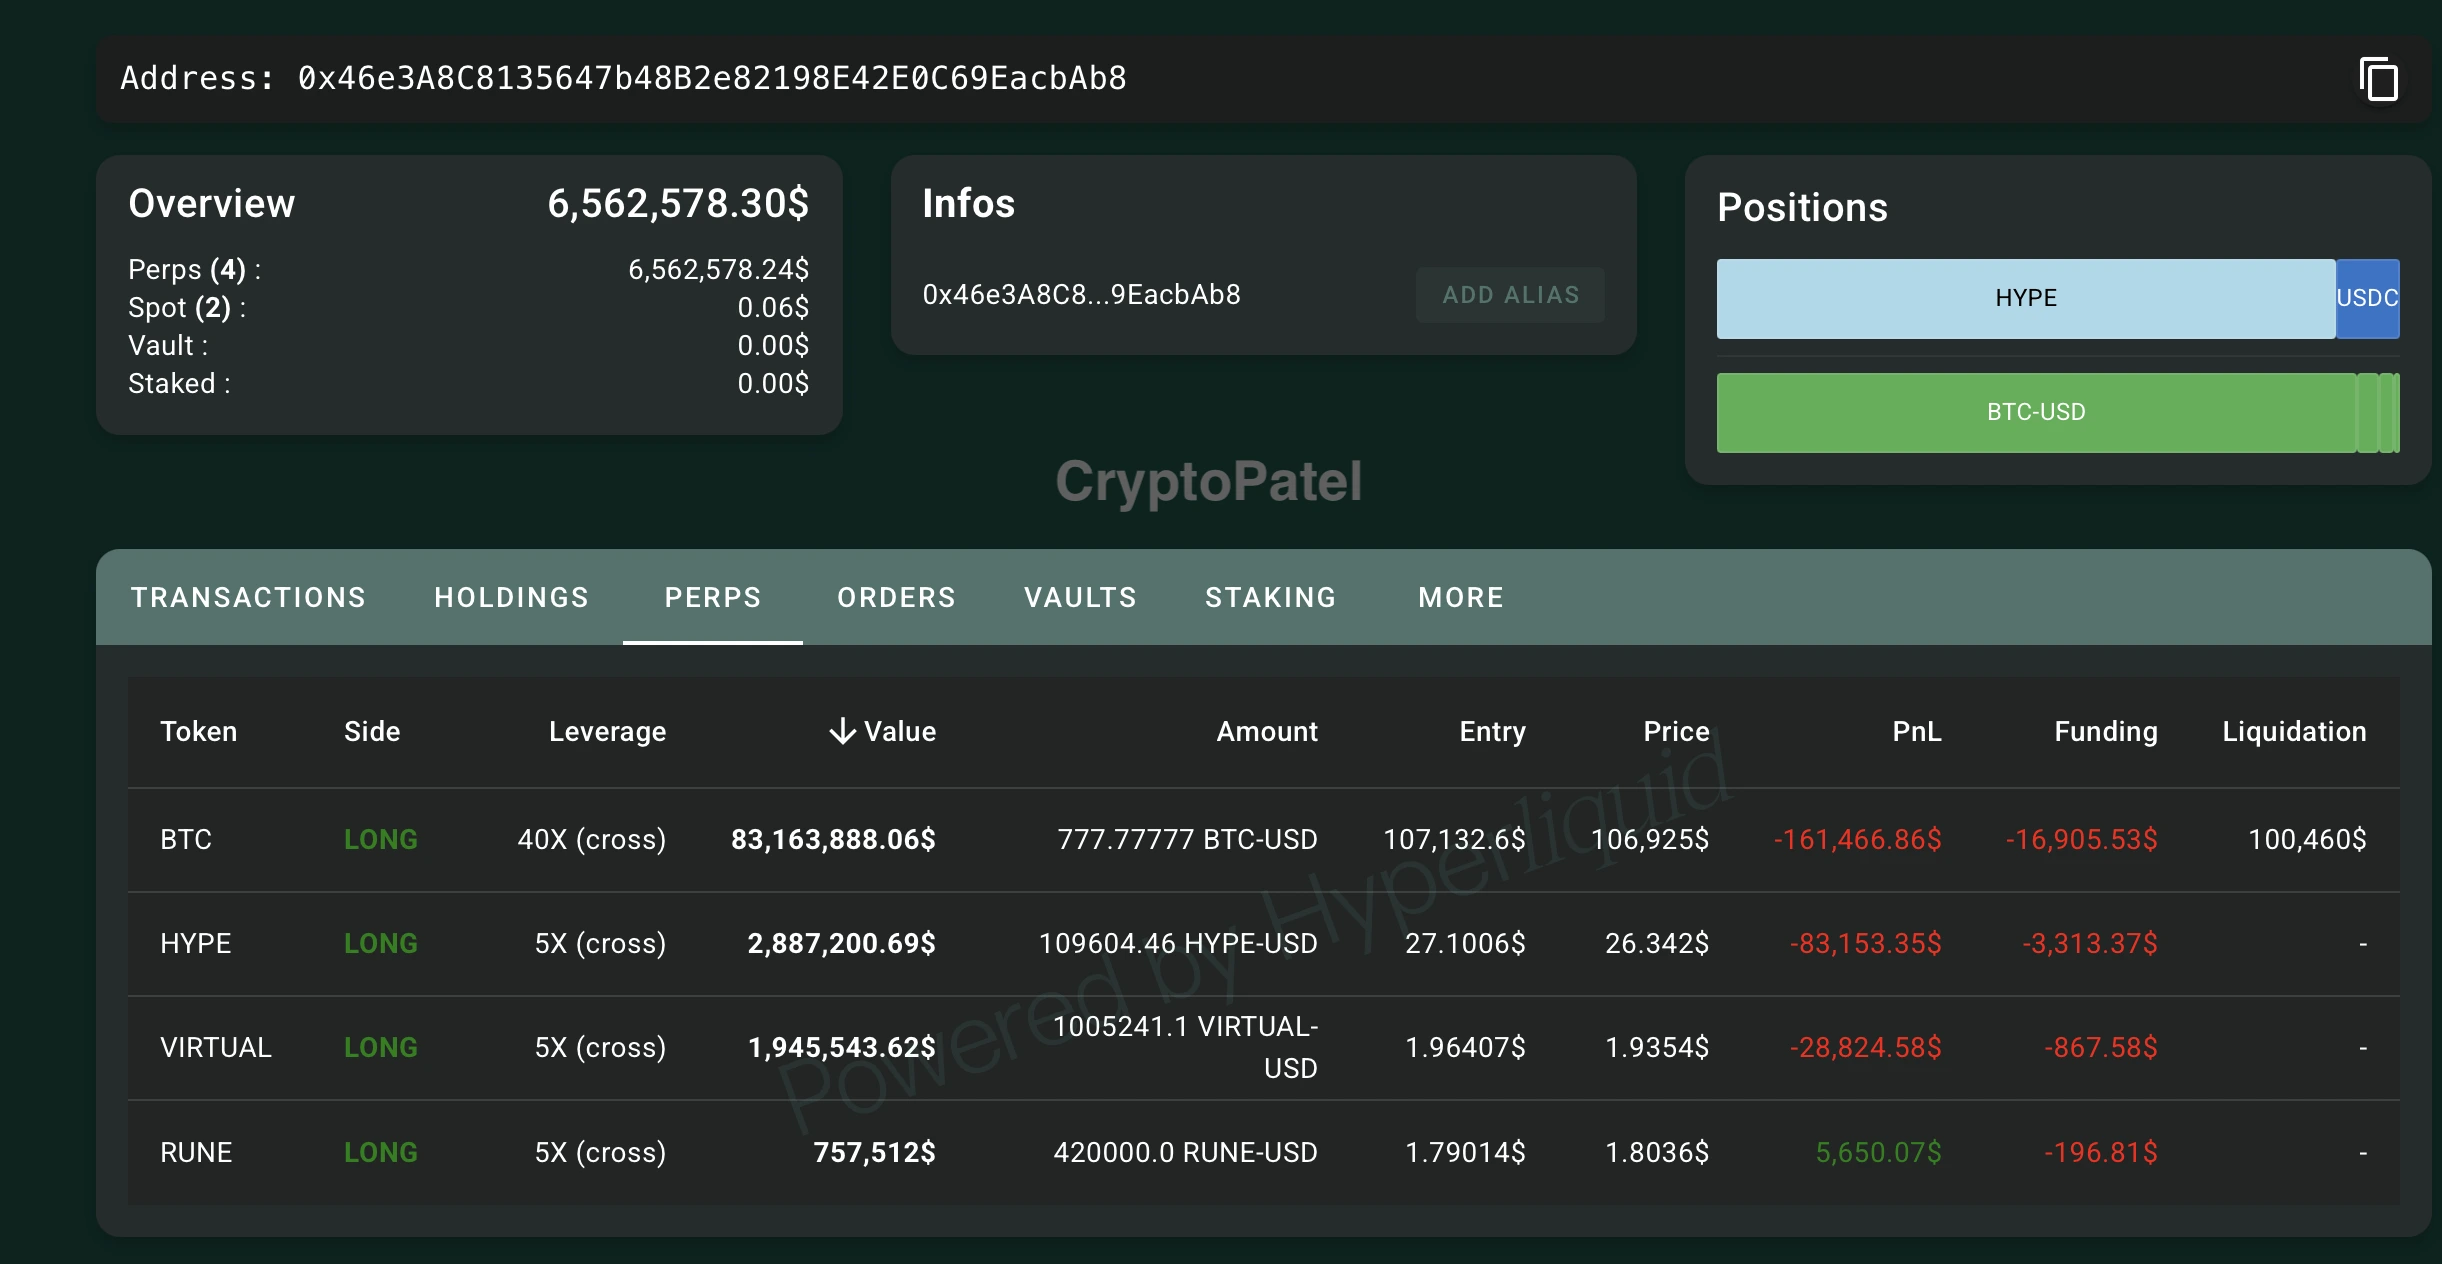
Task: Switch to the HOLDINGS tab
Action: pyautogui.click(x=511, y=597)
